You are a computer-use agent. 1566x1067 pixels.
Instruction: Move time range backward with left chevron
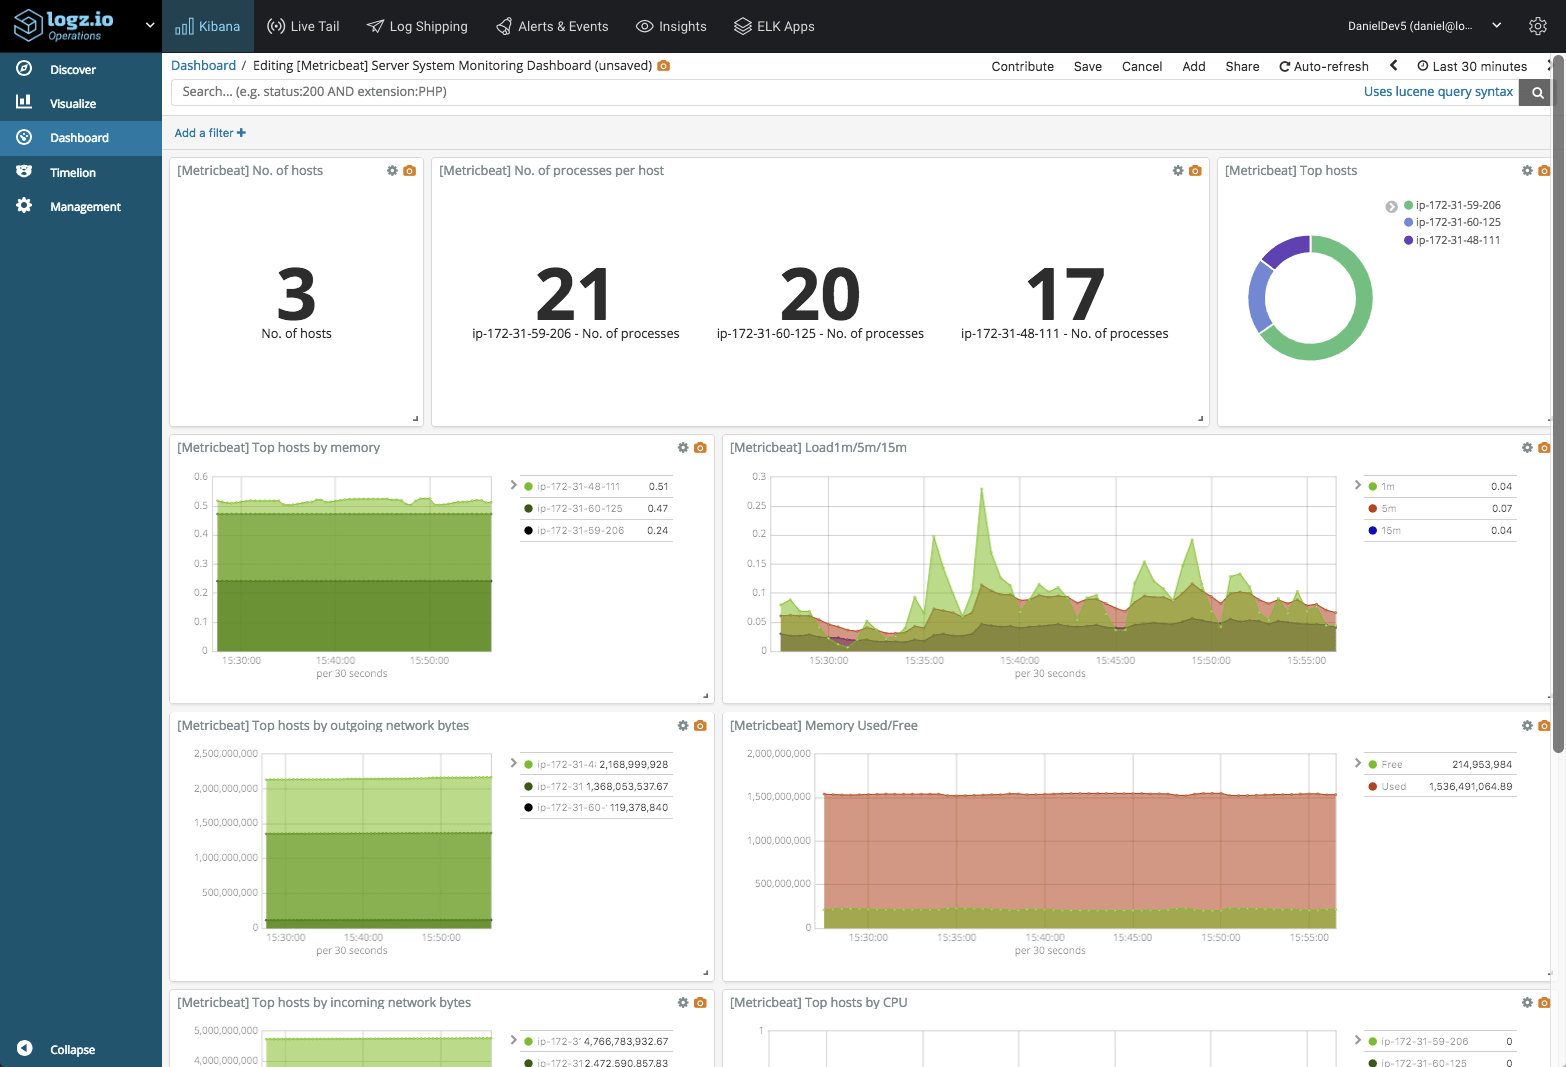pyautogui.click(x=1393, y=65)
